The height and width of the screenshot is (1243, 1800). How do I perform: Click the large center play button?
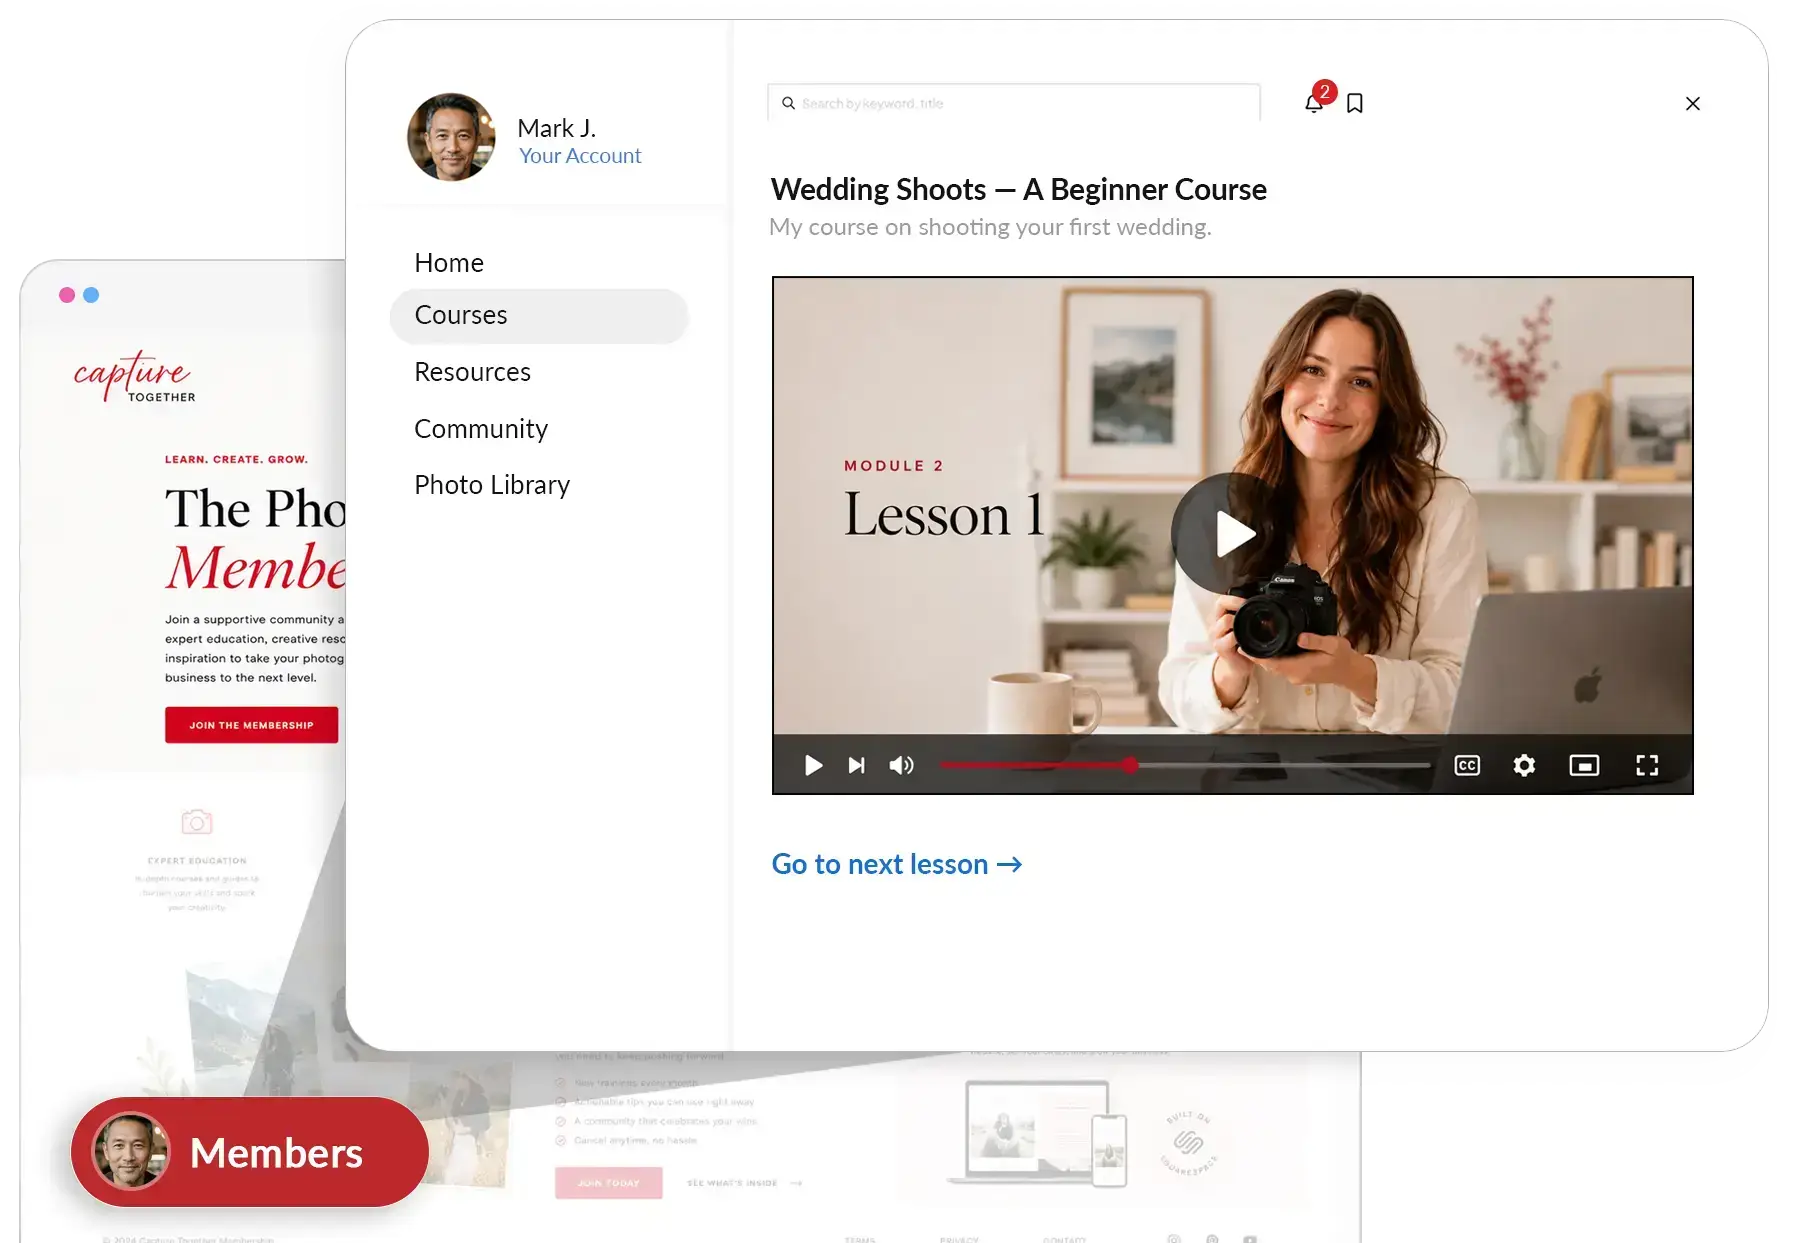click(1232, 533)
